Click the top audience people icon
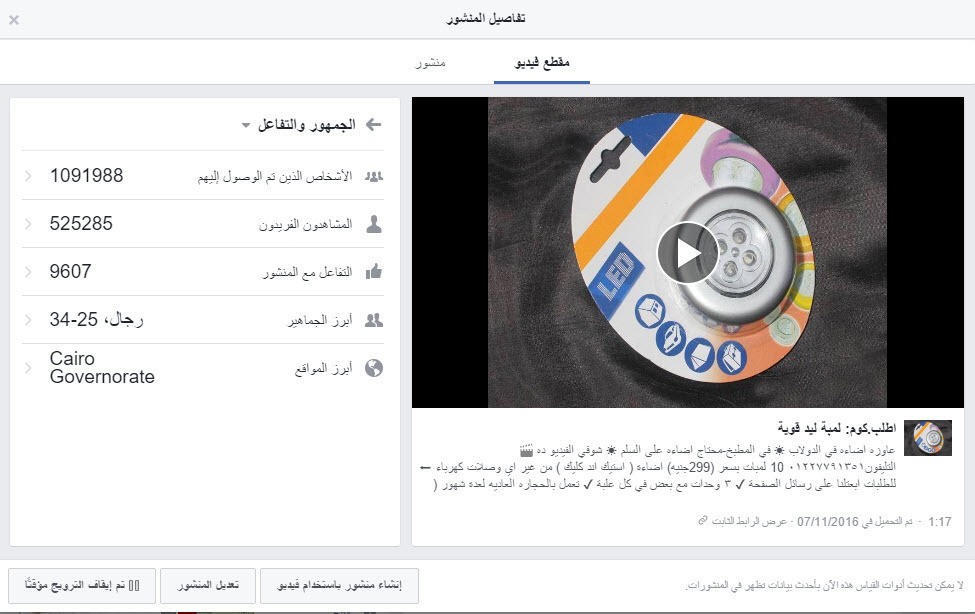Screen dimensions: 975x614 (374, 320)
